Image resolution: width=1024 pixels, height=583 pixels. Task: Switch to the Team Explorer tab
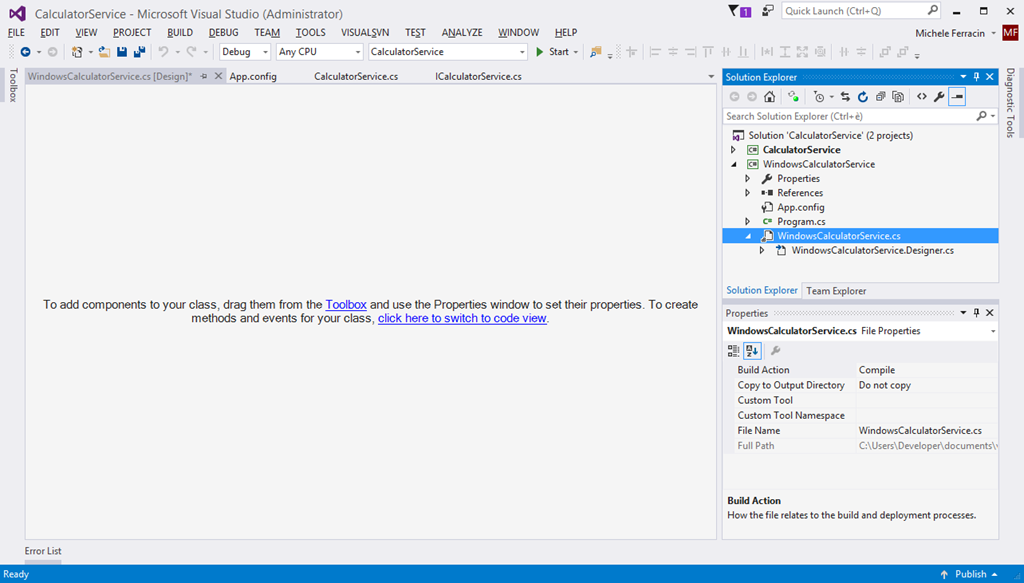tap(836, 290)
